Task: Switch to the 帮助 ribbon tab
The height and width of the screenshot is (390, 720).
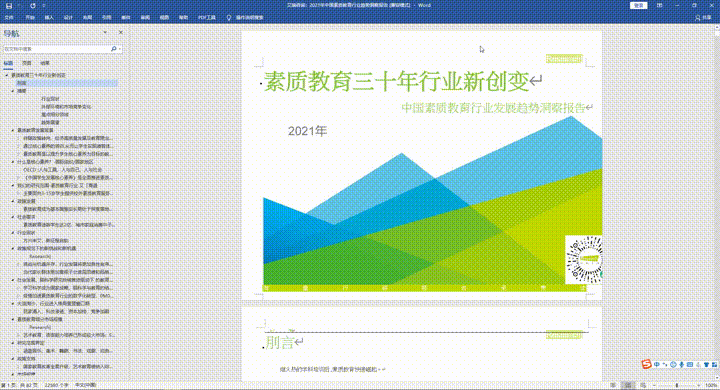Action: 183,17
